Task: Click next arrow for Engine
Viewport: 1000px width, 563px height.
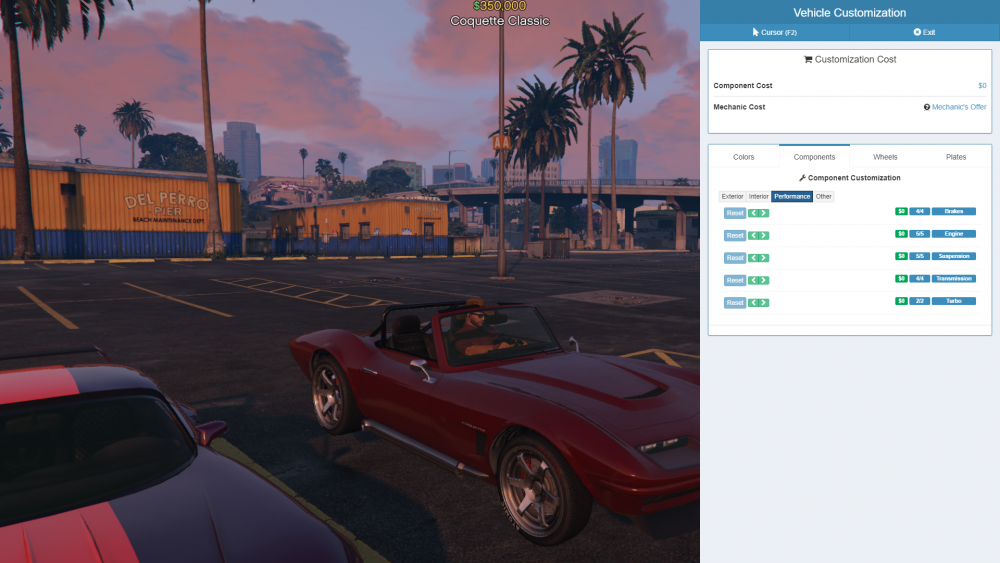Action: (763, 235)
